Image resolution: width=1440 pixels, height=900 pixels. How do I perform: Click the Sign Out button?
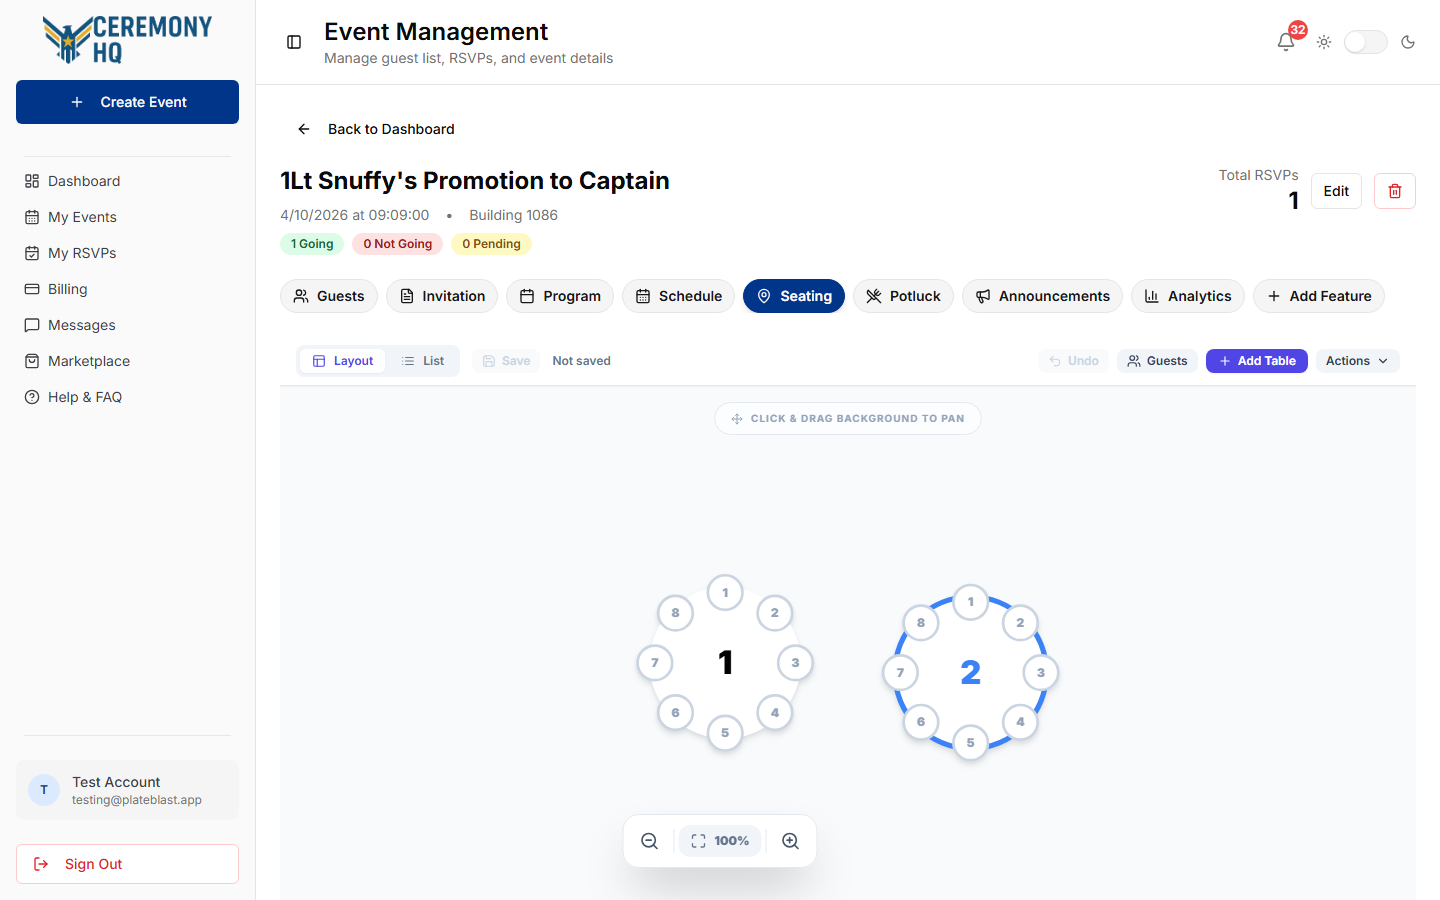click(x=127, y=864)
